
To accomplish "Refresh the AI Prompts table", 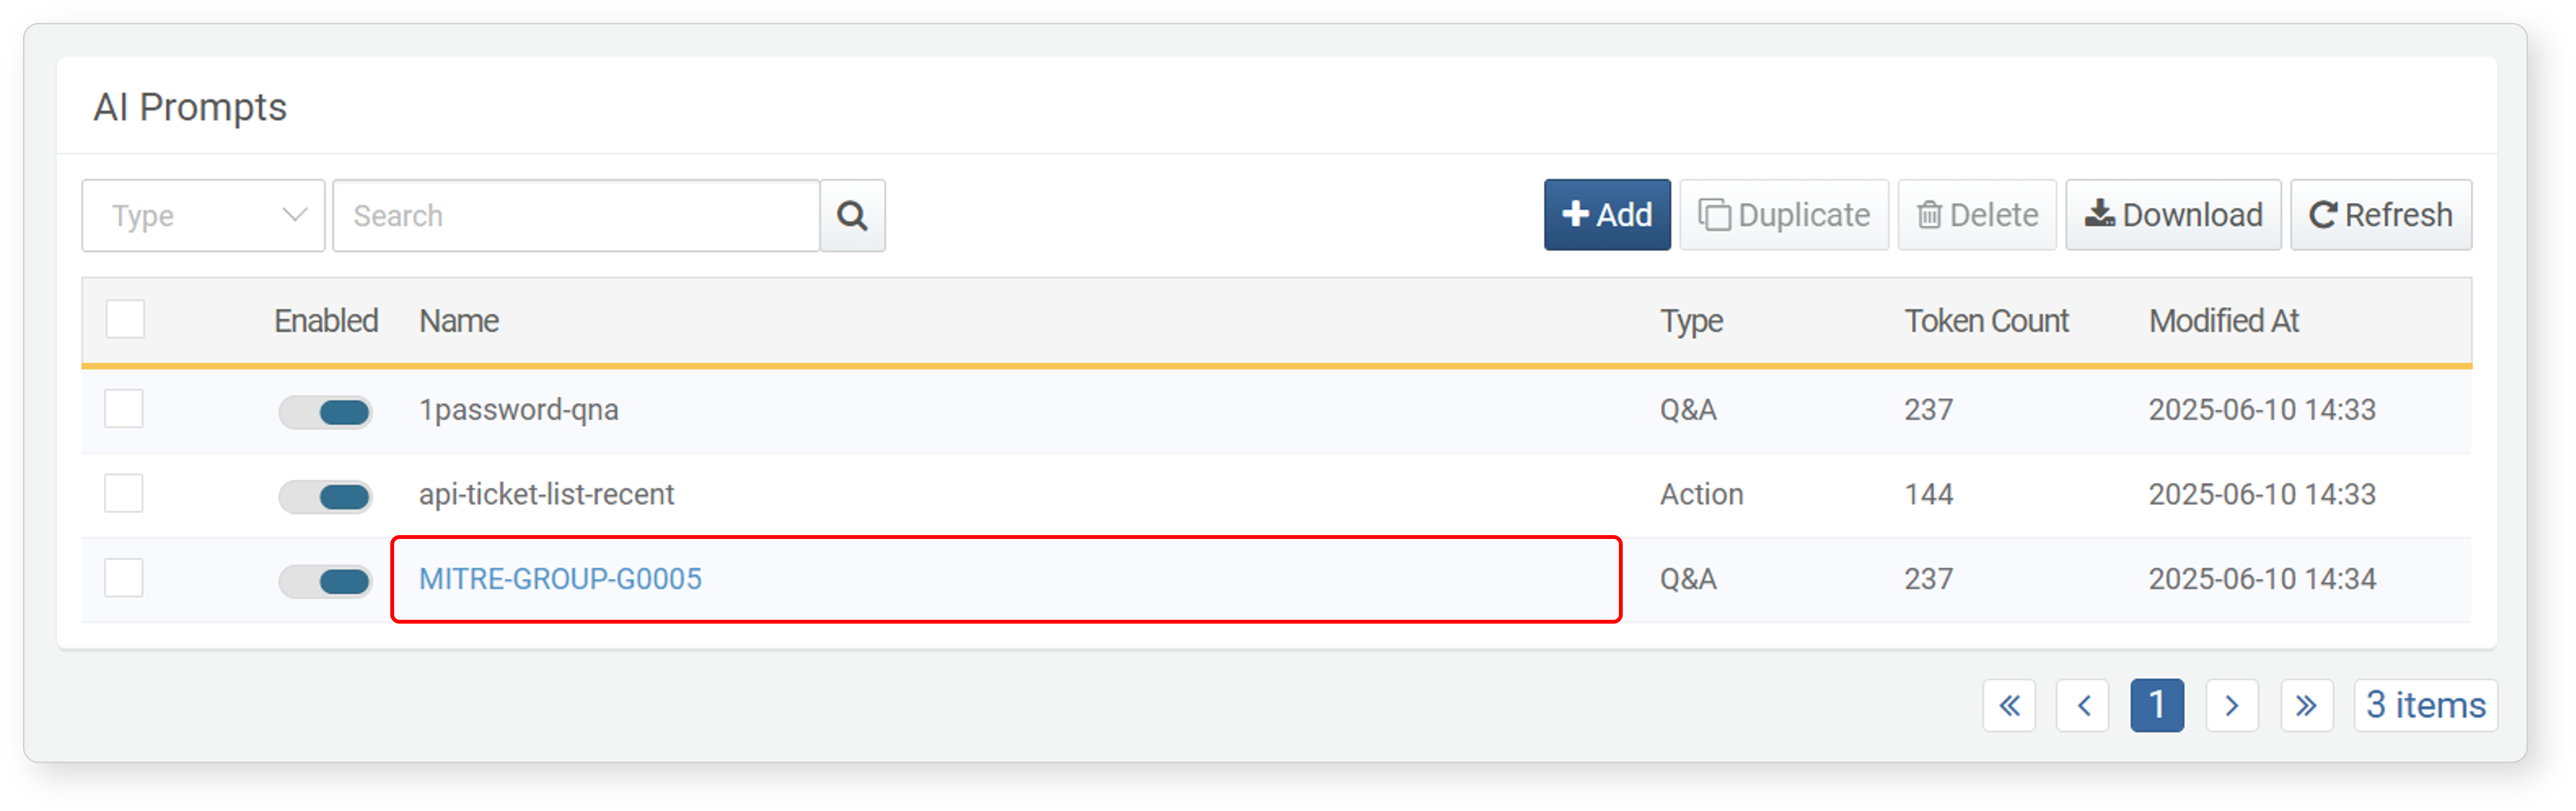I will point(2381,215).
